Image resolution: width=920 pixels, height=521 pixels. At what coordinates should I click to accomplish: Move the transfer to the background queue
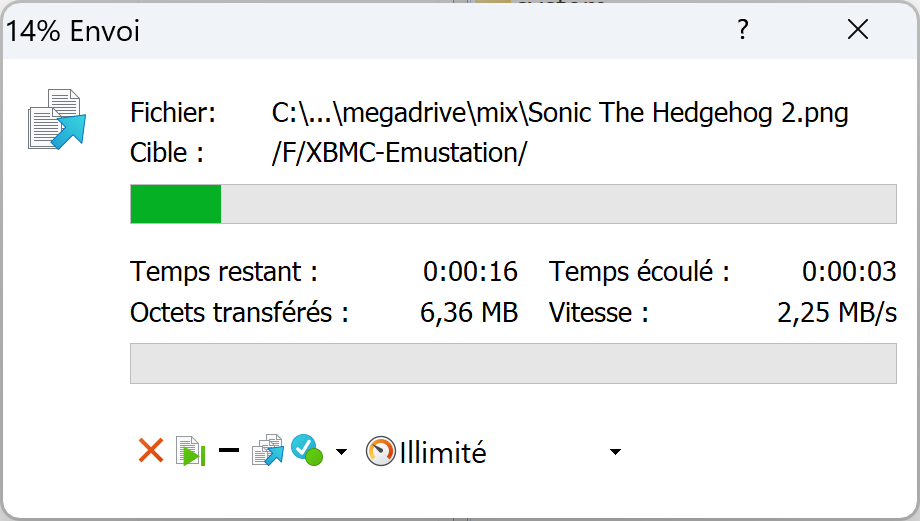[268, 451]
